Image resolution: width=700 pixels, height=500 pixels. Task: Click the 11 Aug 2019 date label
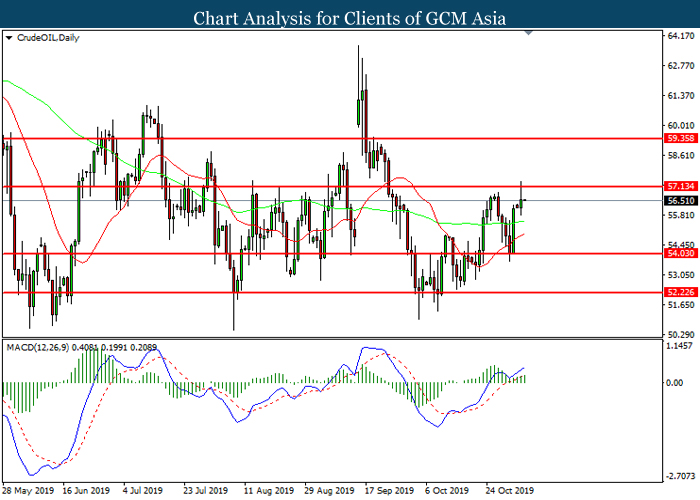click(269, 491)
